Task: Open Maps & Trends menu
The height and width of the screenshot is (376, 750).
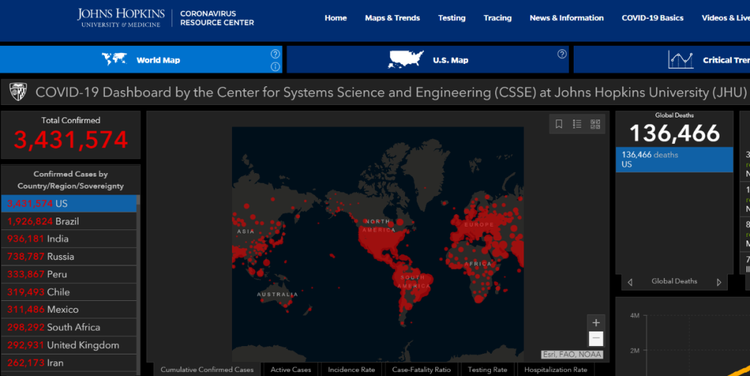Action: [x=392, y=18]
